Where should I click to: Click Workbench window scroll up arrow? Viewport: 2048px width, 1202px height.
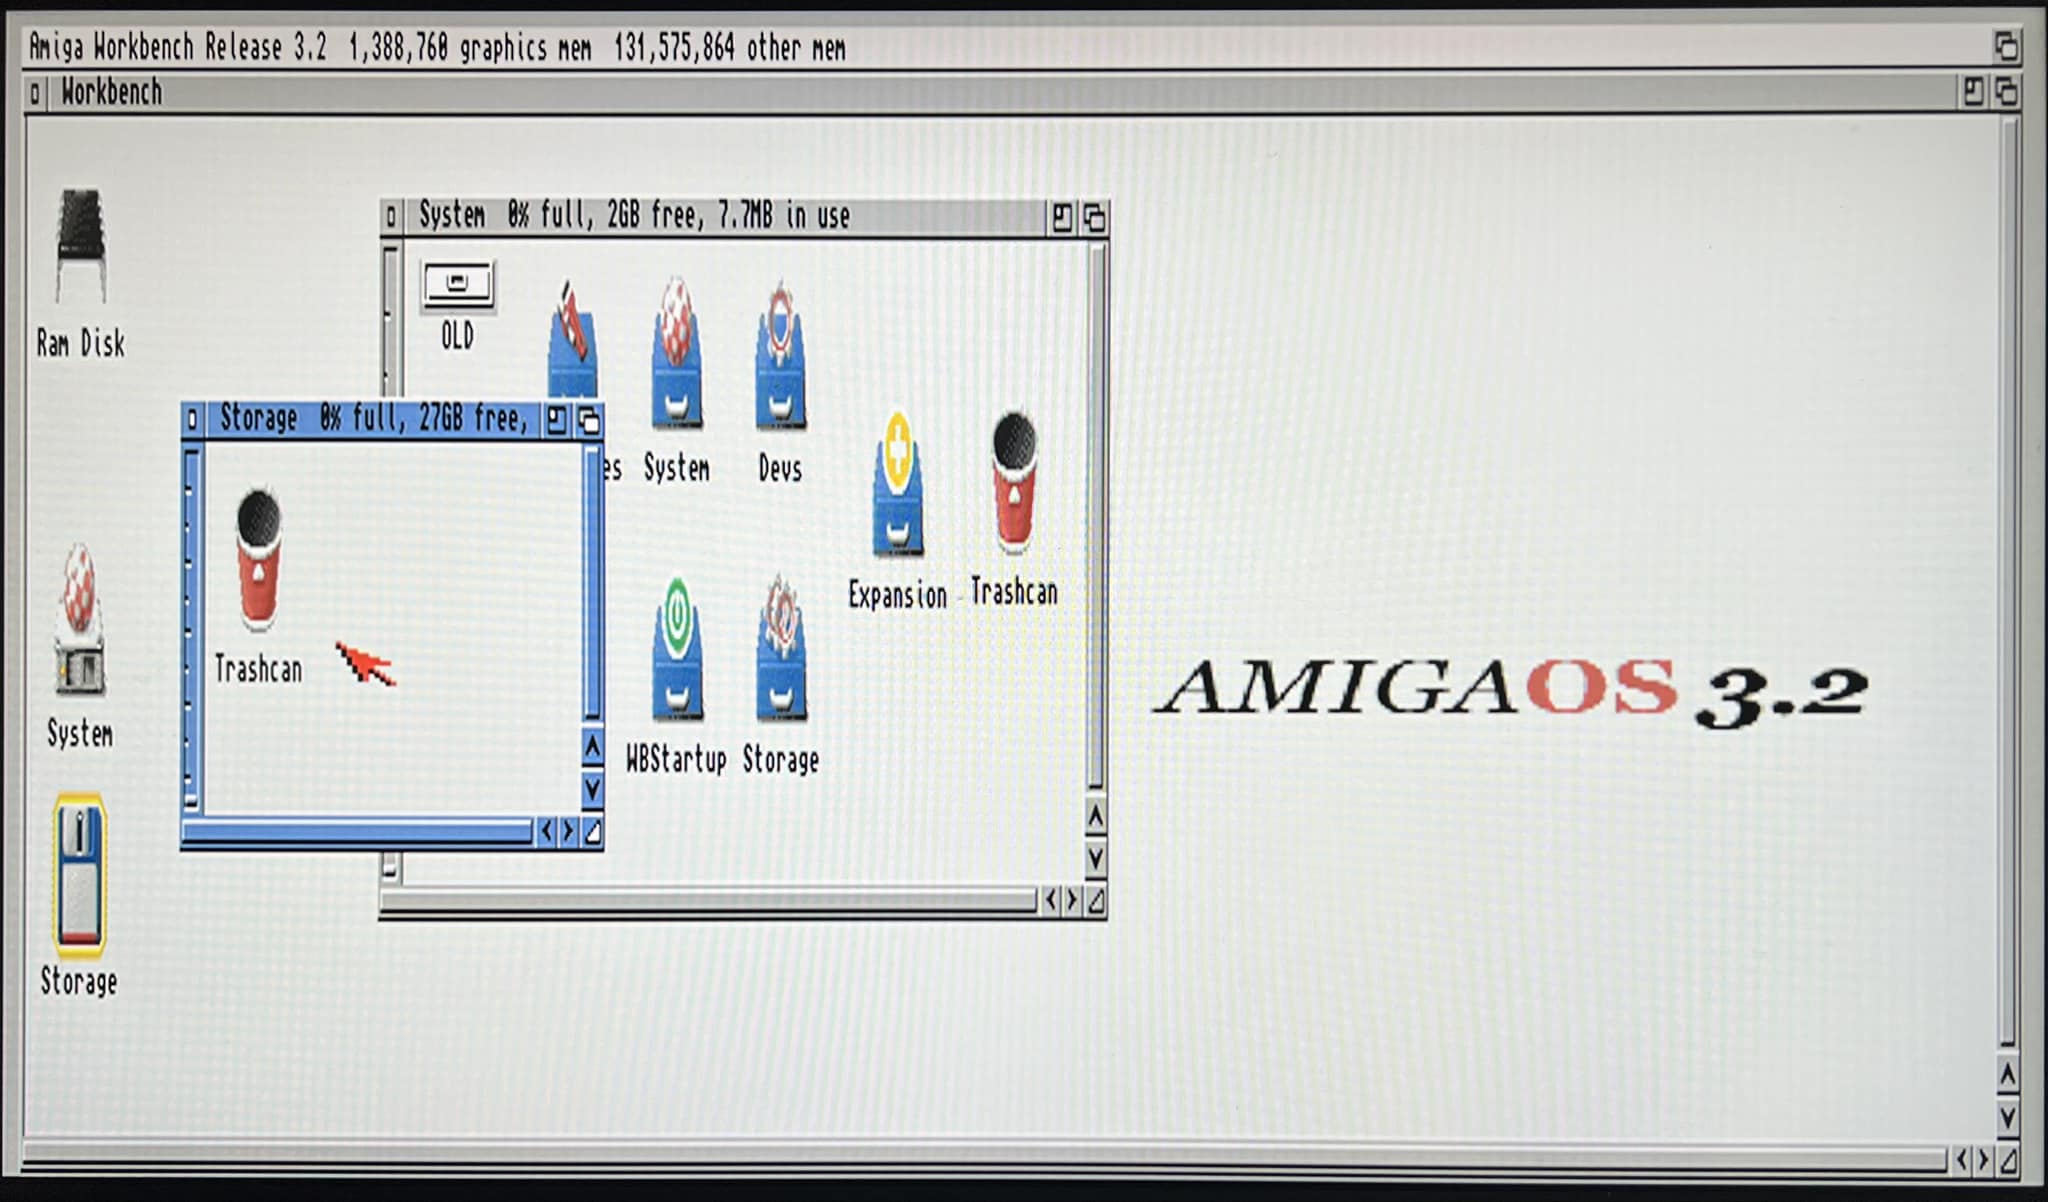(2007, 1075)
